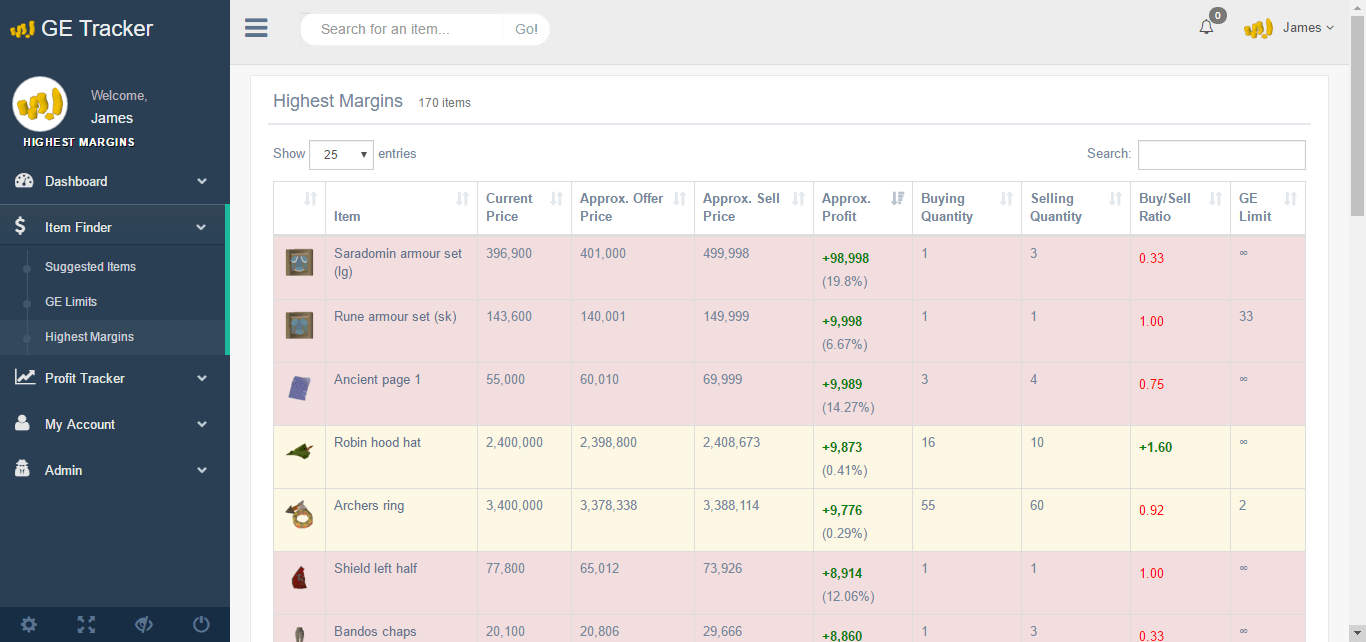The image size is (1366, 642).
Task: Open the notifications bell icon
Action: coord(1206,27)
